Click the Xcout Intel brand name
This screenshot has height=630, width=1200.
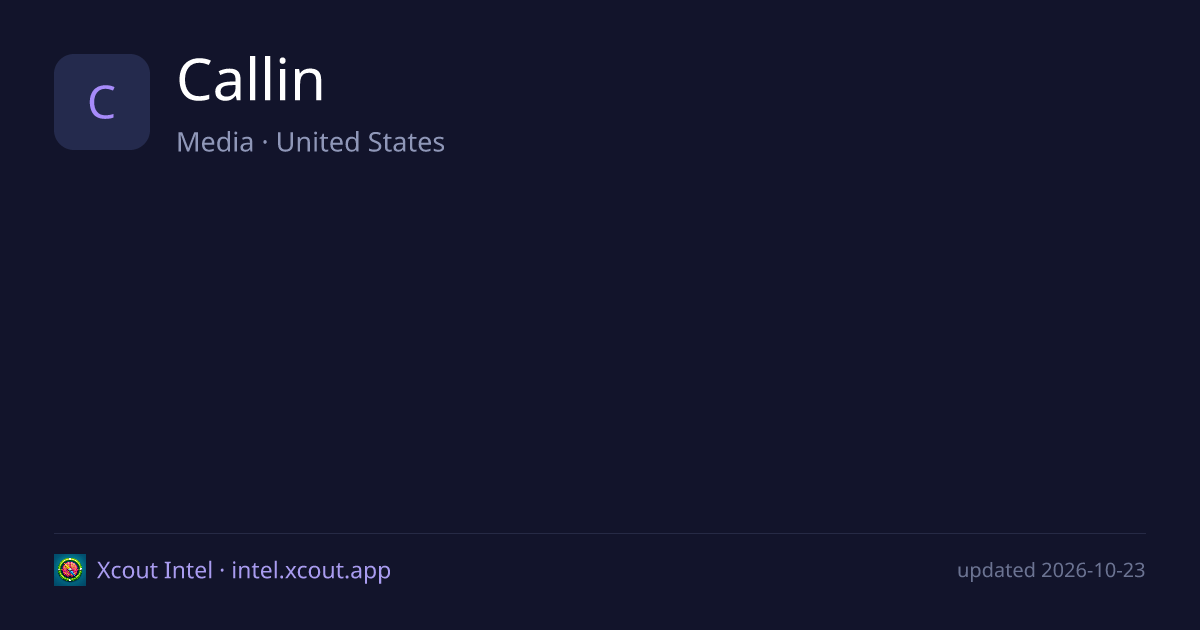(155, 570)
